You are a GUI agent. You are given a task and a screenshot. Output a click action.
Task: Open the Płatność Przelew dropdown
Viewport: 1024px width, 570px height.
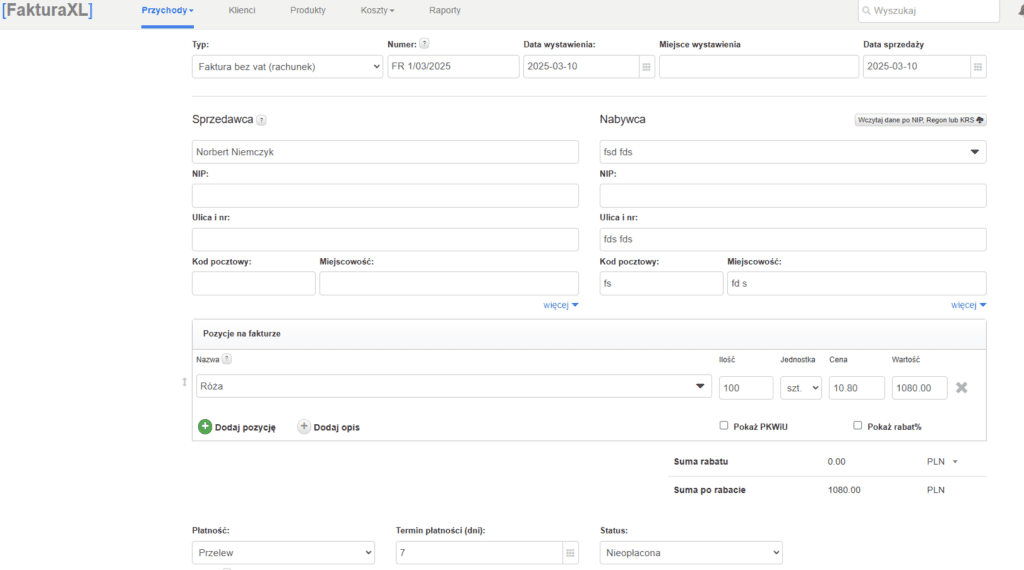coord(283,553)
